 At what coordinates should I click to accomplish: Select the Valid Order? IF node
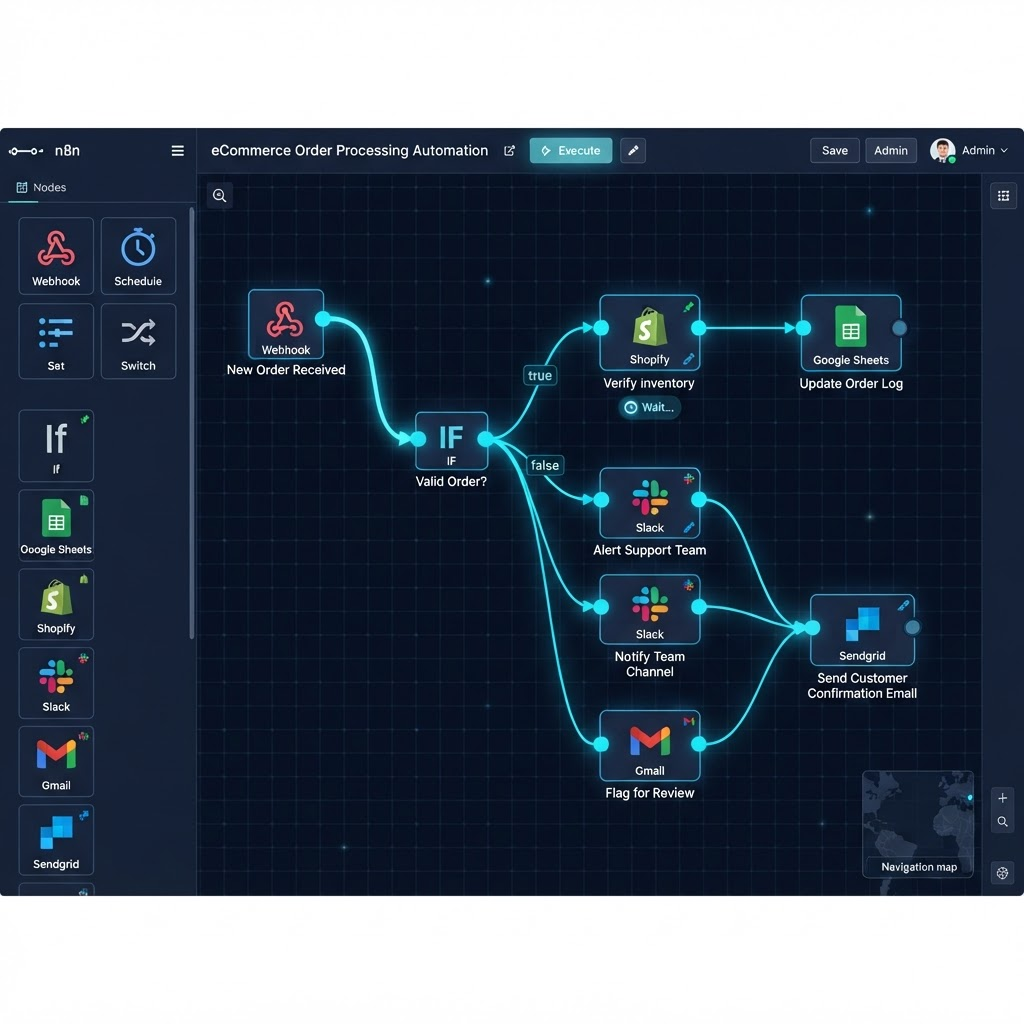coord(451,441)
